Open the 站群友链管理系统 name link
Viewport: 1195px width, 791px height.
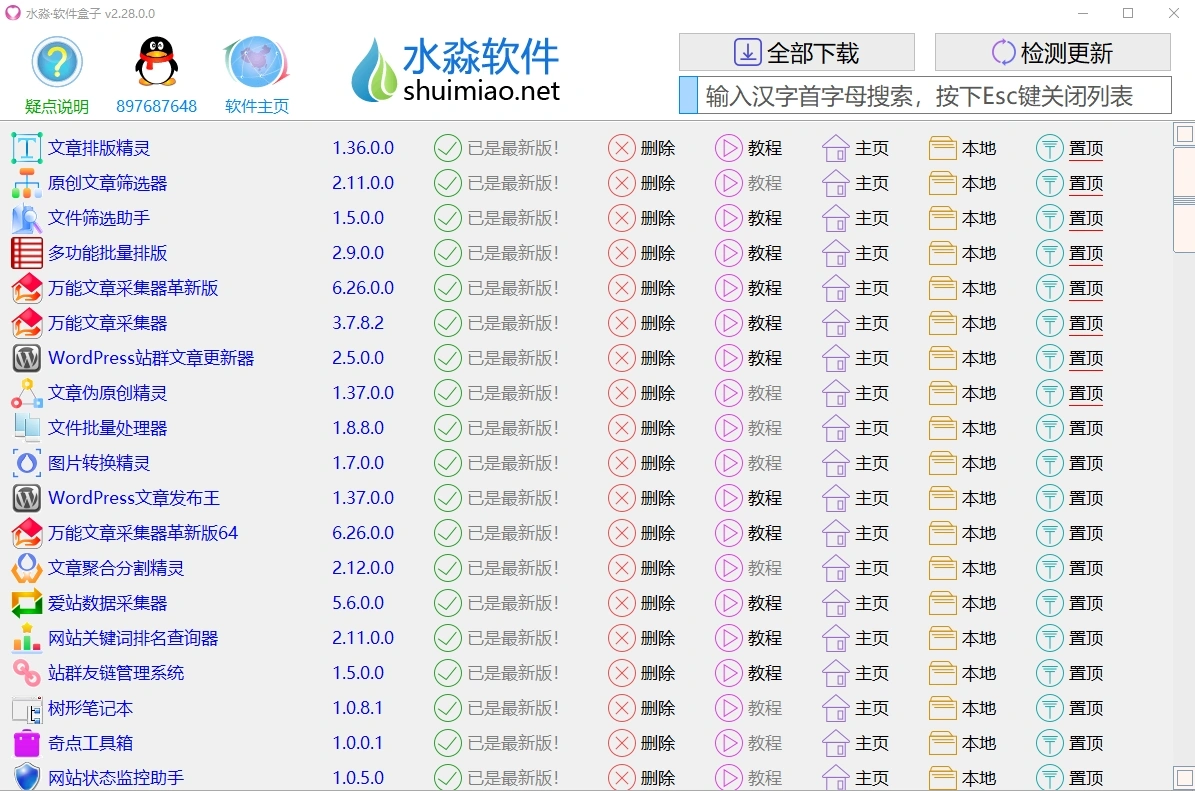tap(116, 674)
